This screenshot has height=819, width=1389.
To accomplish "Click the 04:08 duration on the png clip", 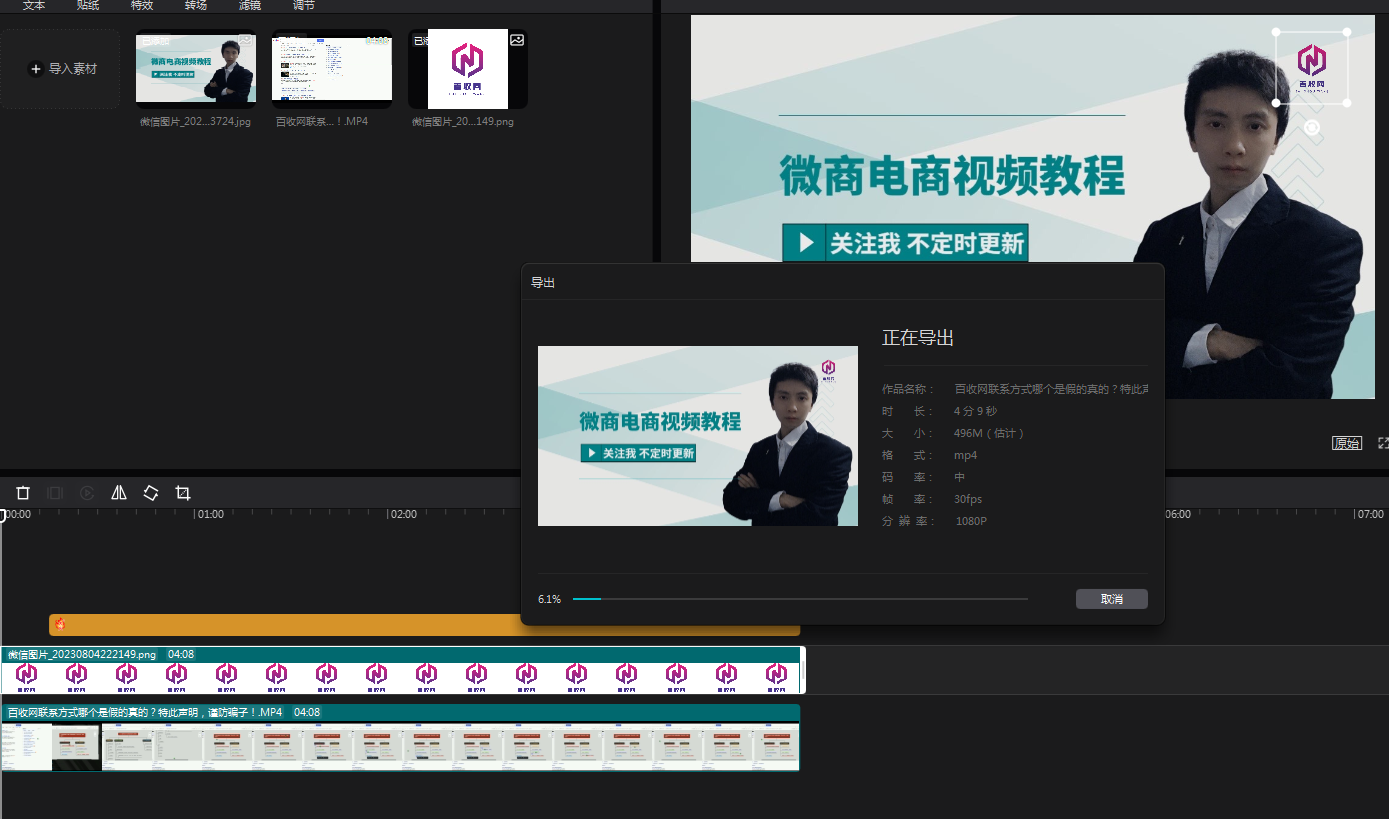I will coord(181,654).
